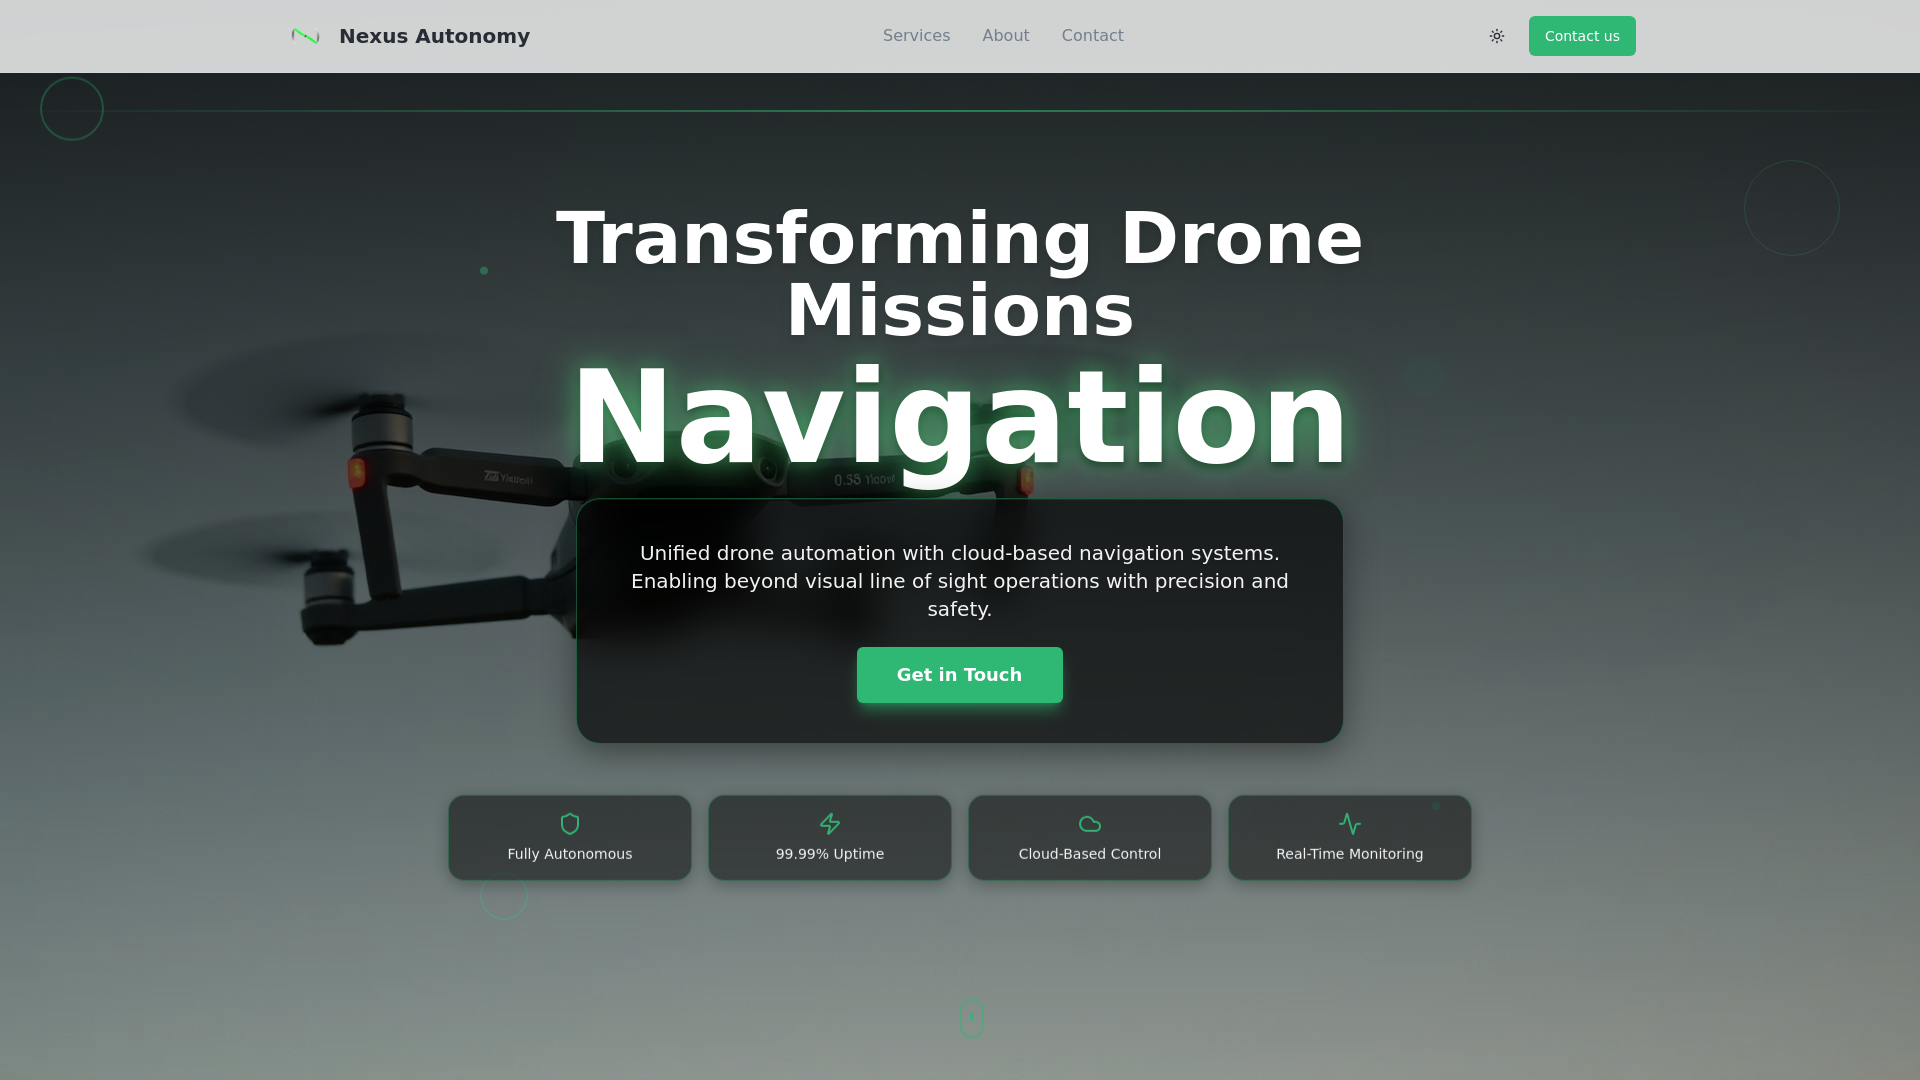This screenshot has height=1080, width=1920.
Task: Click the Get in Touch button
Action: pos(960,675)
